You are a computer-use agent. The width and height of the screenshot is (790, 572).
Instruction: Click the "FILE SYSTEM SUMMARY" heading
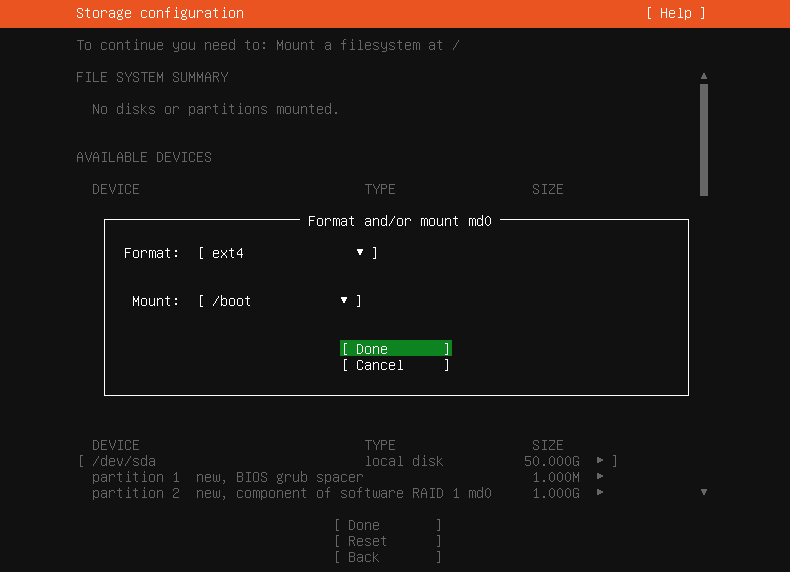pyautogui.click(x=152, y=78)
